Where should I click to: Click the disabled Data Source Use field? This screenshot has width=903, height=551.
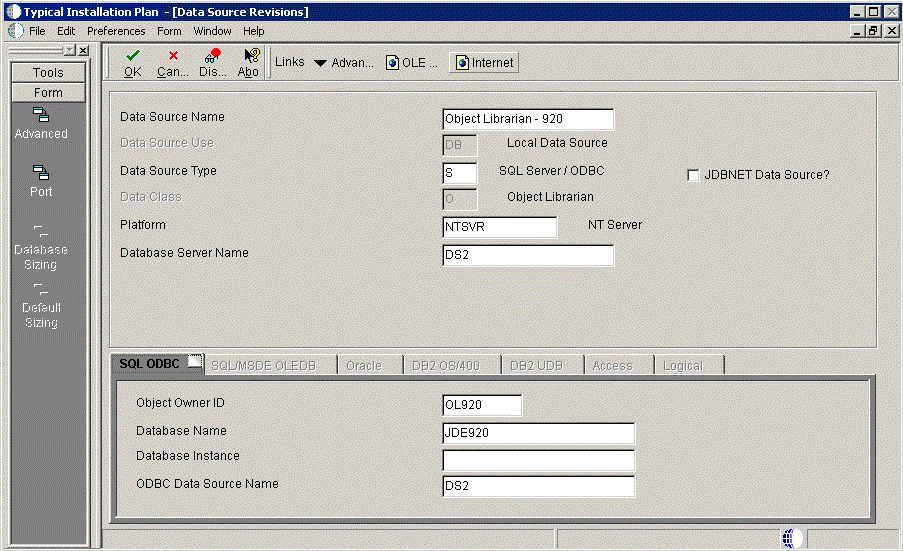pyautogui.click(x=460, y=145)
